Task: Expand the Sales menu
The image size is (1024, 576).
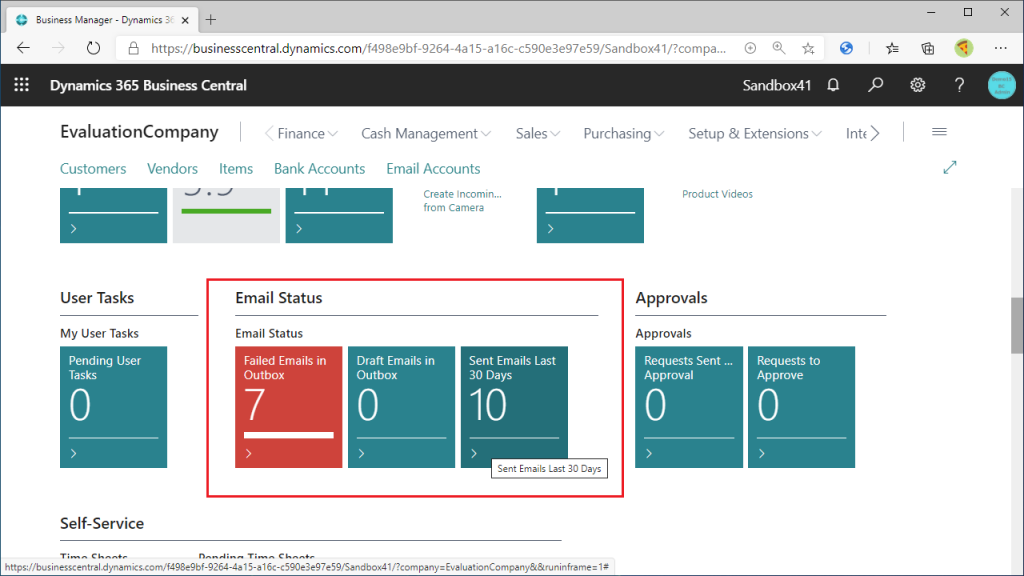Action: [x=537, y=133]
